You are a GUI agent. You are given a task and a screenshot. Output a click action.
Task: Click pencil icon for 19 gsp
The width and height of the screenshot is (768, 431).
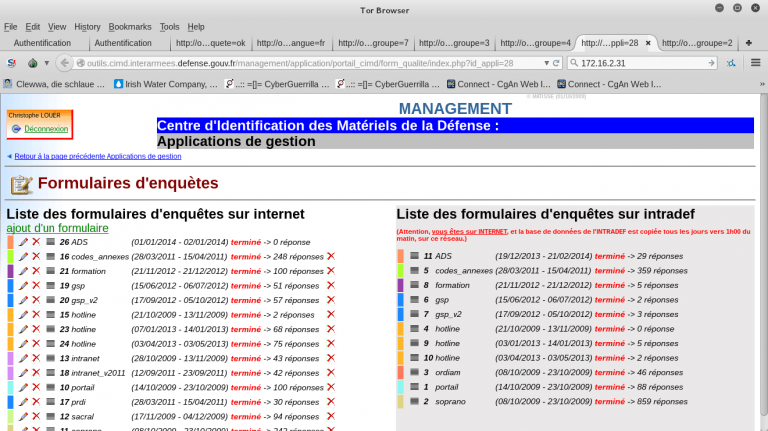(23, 286)
